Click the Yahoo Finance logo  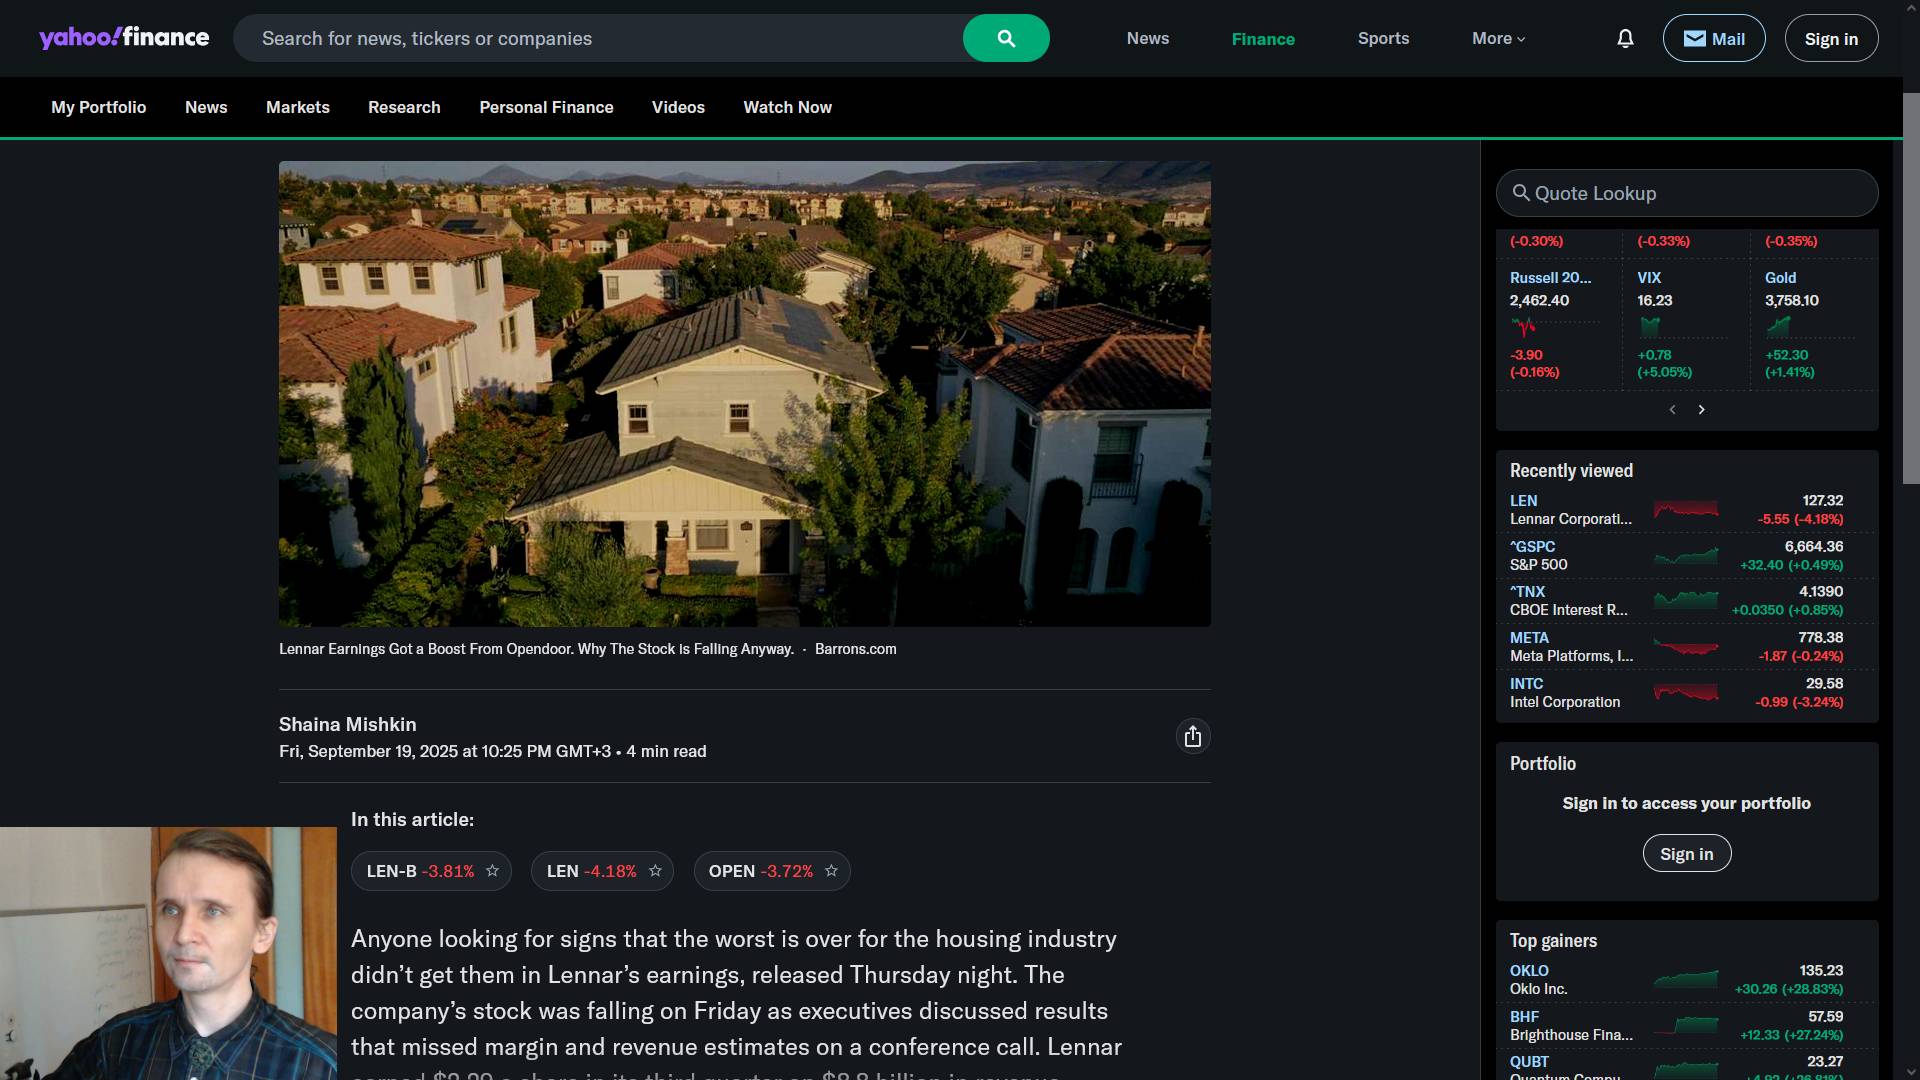coord(124,38)
